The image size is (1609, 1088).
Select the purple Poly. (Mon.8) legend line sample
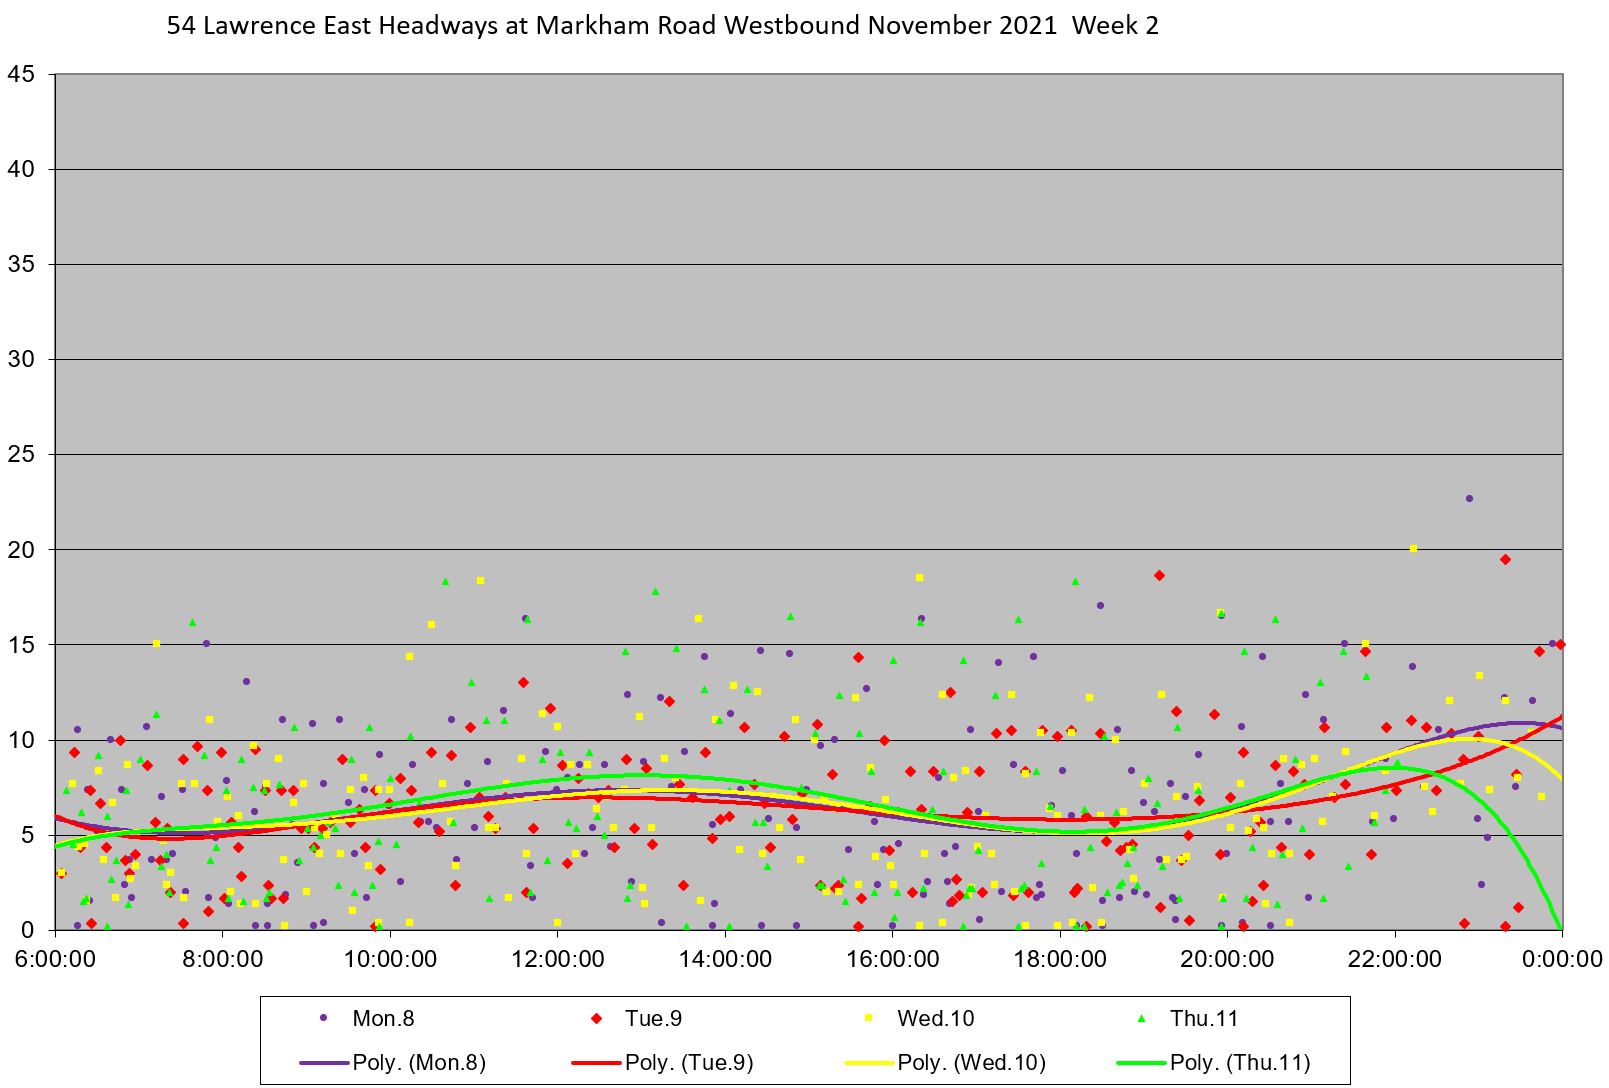click(324, 1062)
